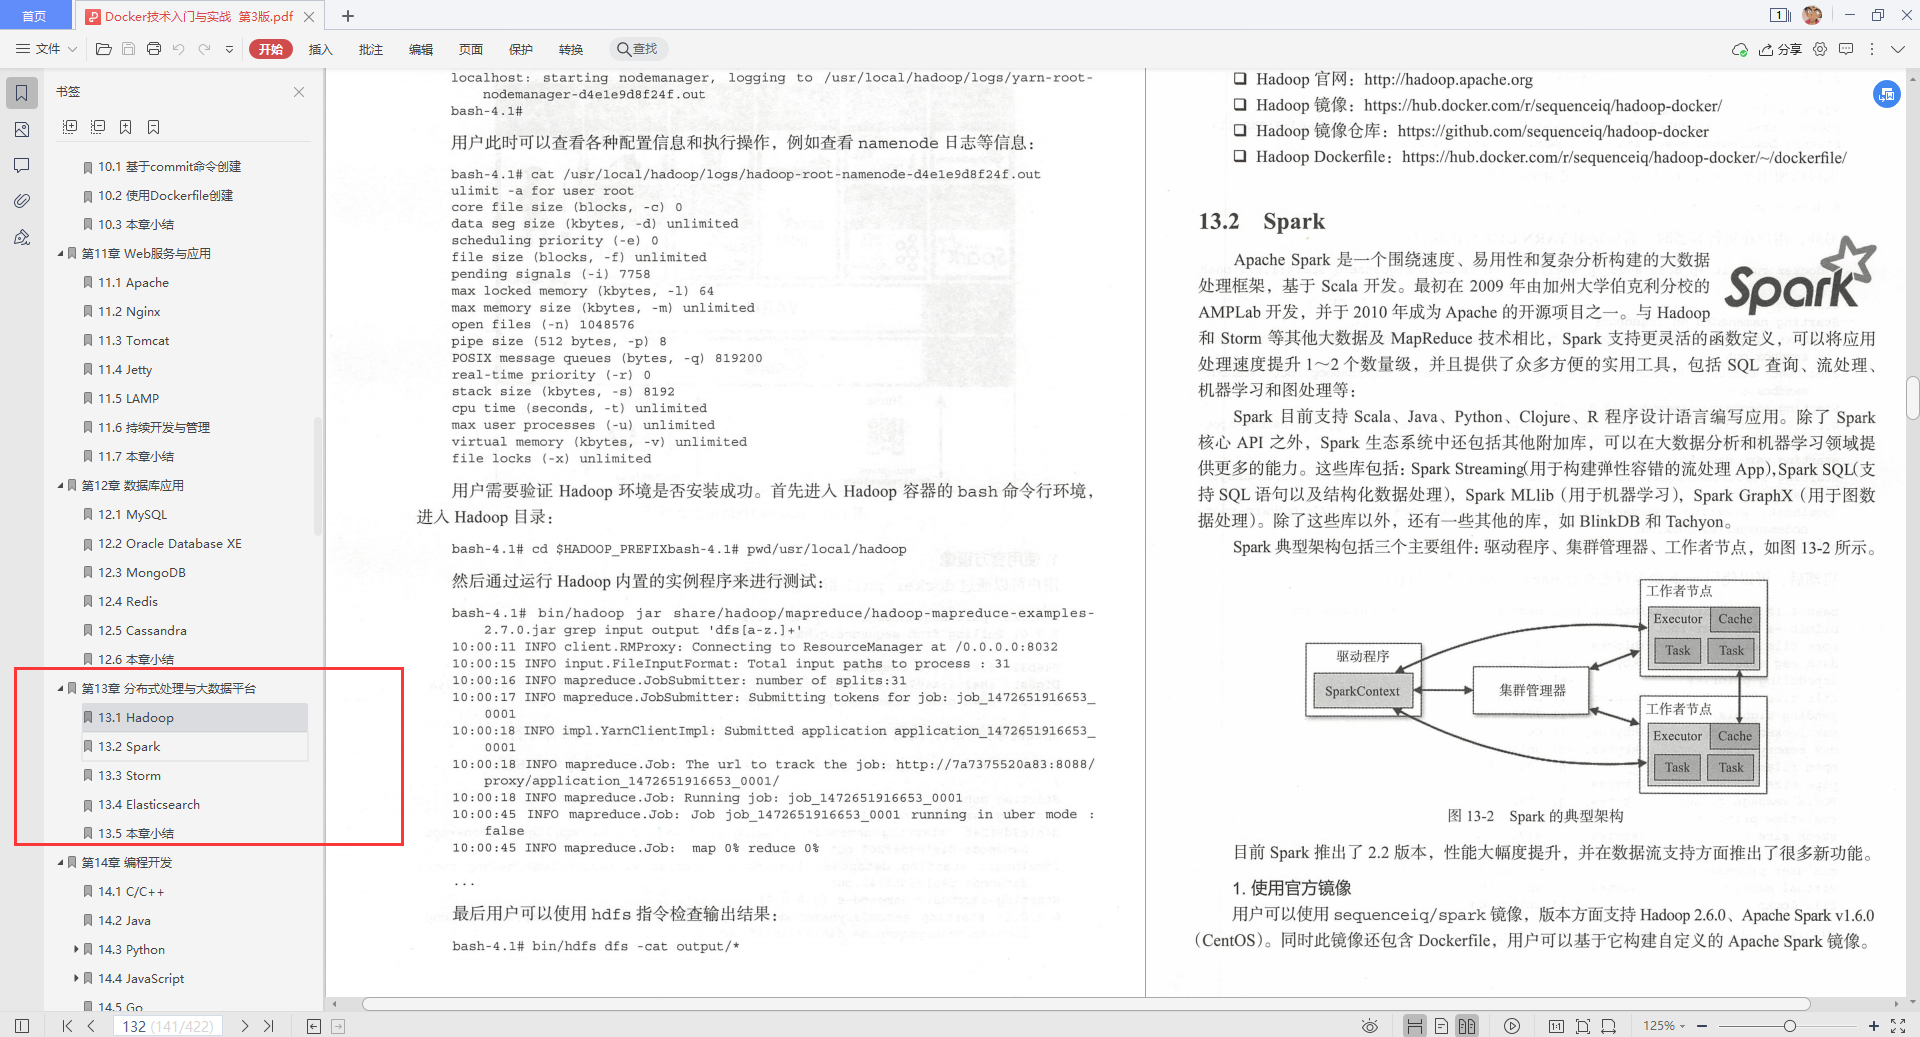Go to next page arrow
The width and height of the screenshot is (1920, 1037).
click(244, 1026)
